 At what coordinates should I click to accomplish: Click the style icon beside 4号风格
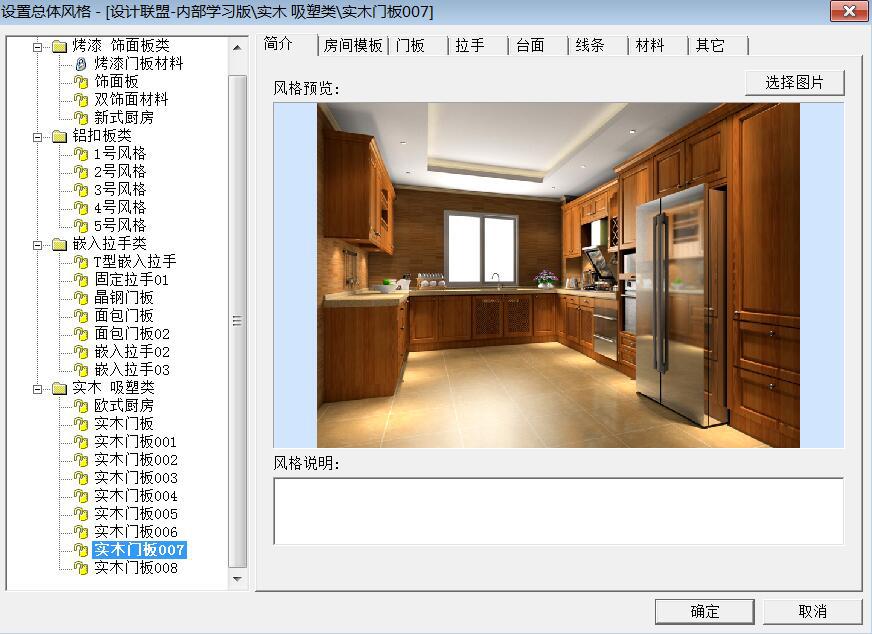point(81,208)
